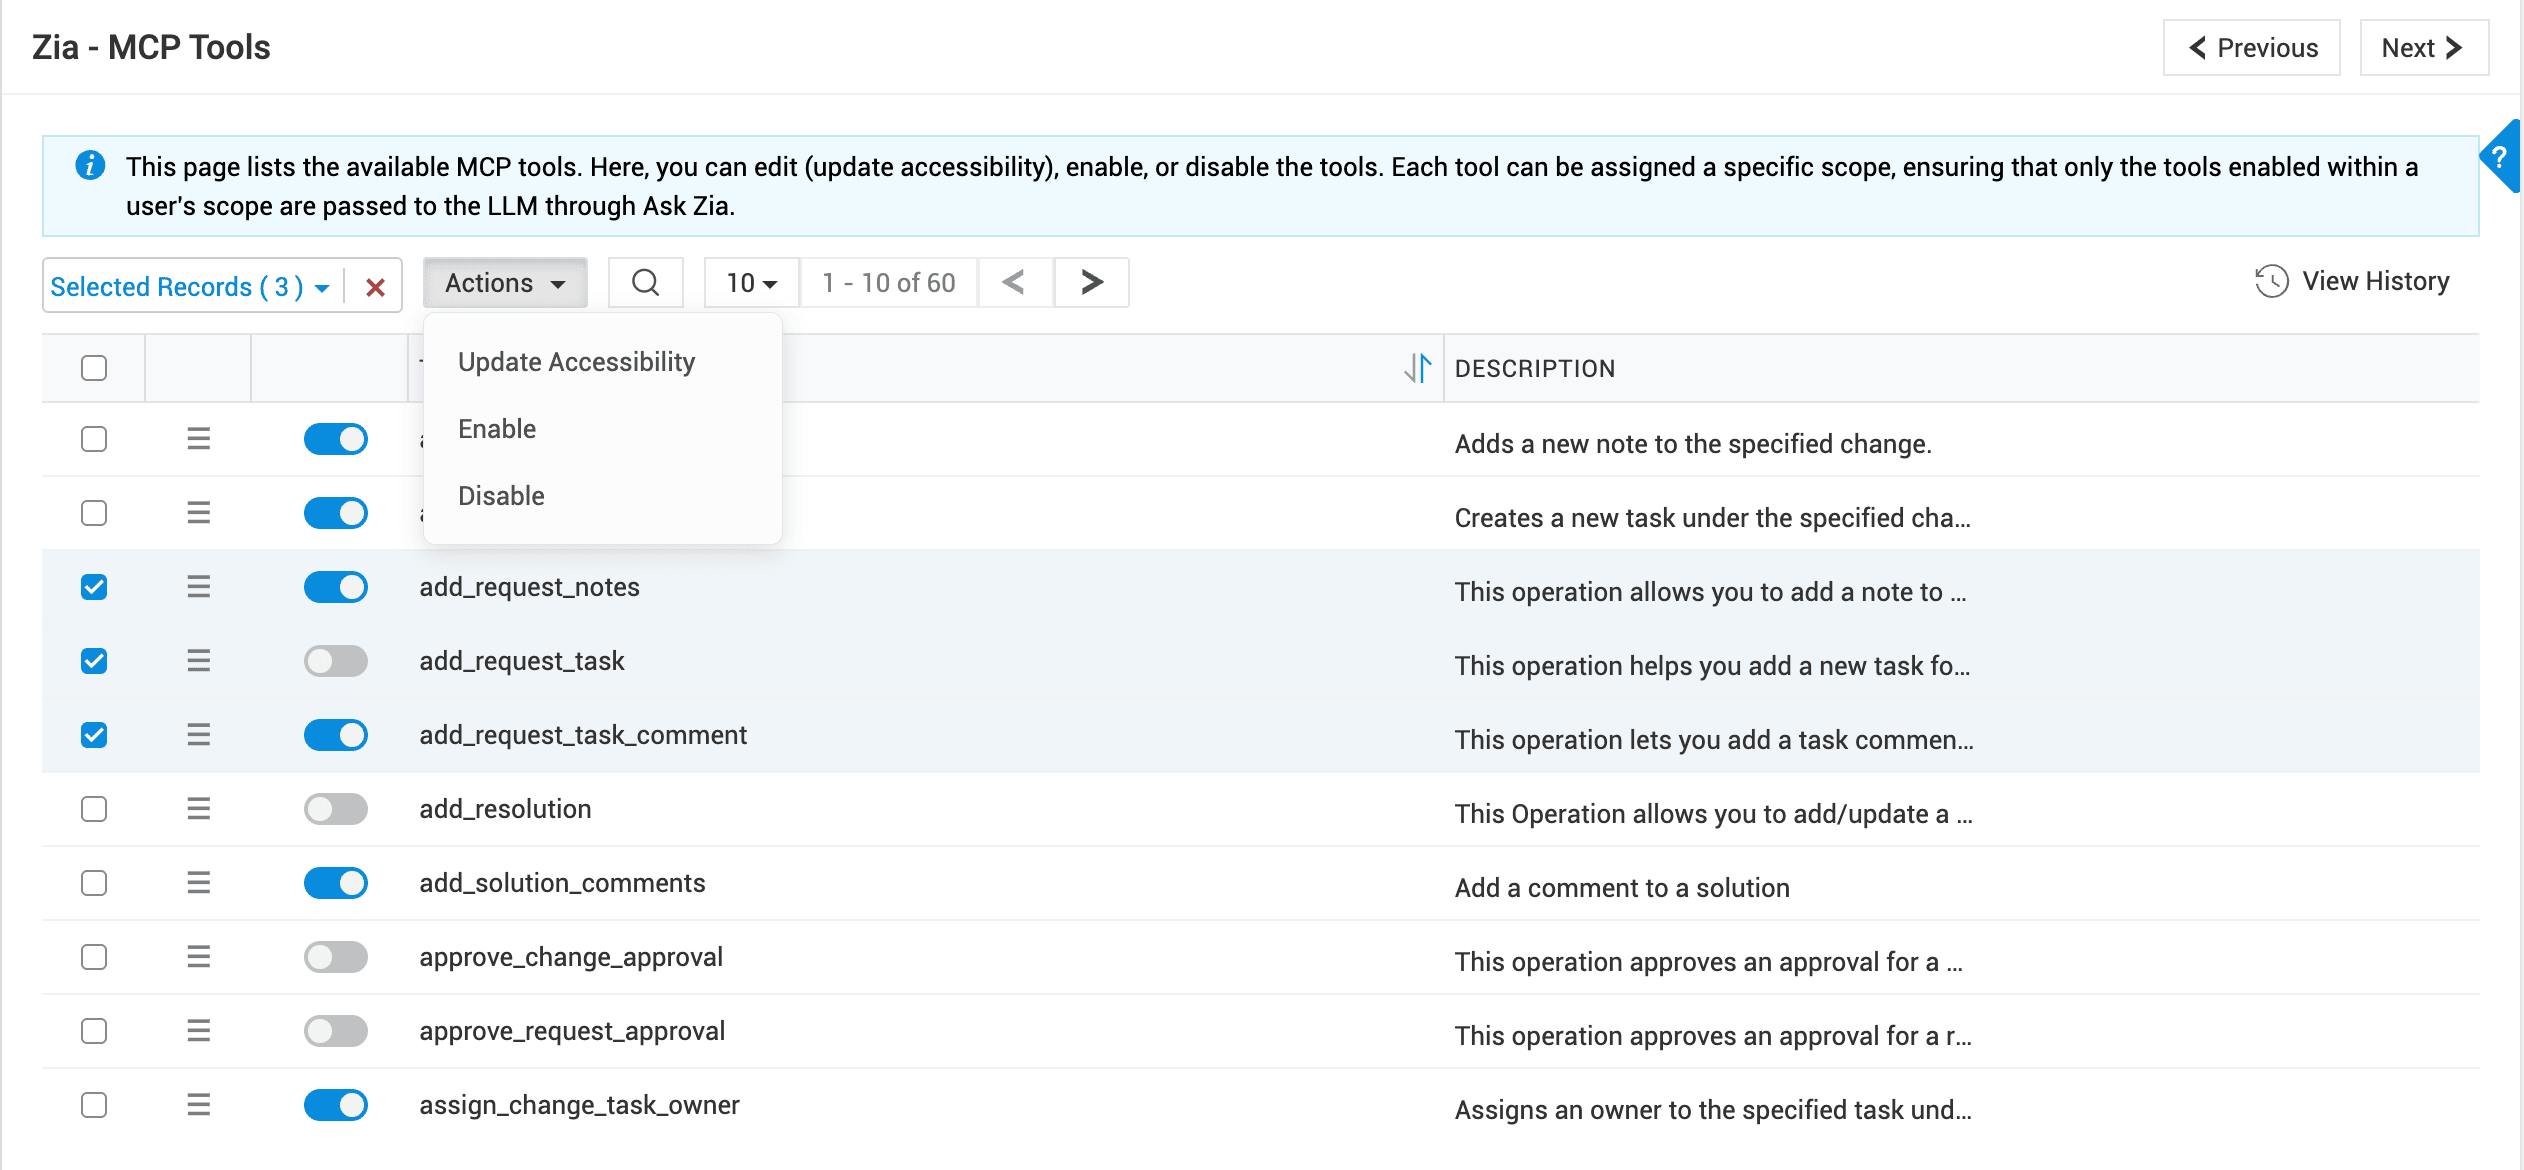Click the '1 - 10 of 60' page range
Screen dimensions: 2524x1170
[889, 283]
